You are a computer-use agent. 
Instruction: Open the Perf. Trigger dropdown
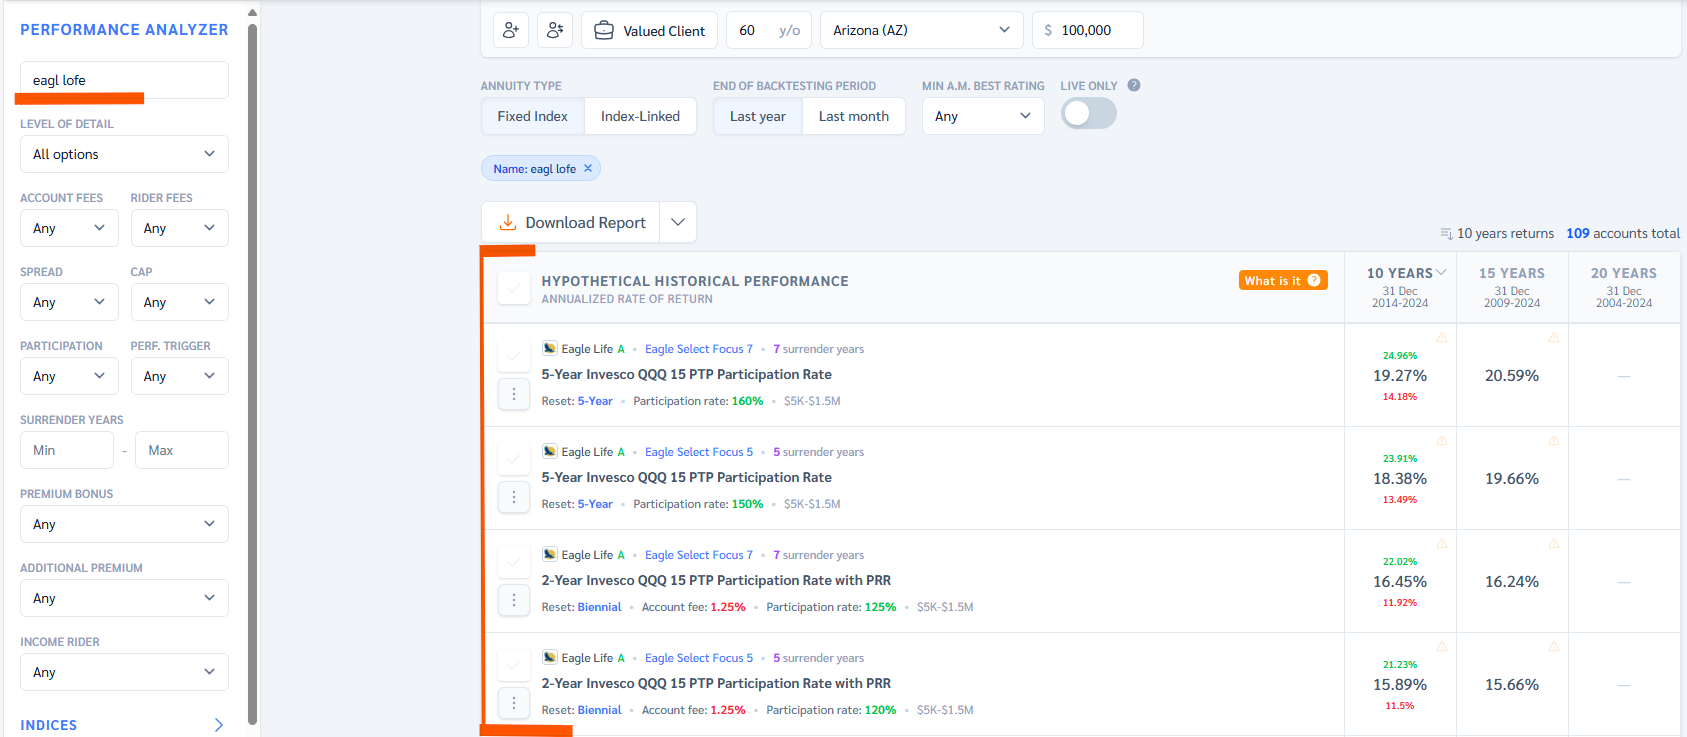coord(179,376)
